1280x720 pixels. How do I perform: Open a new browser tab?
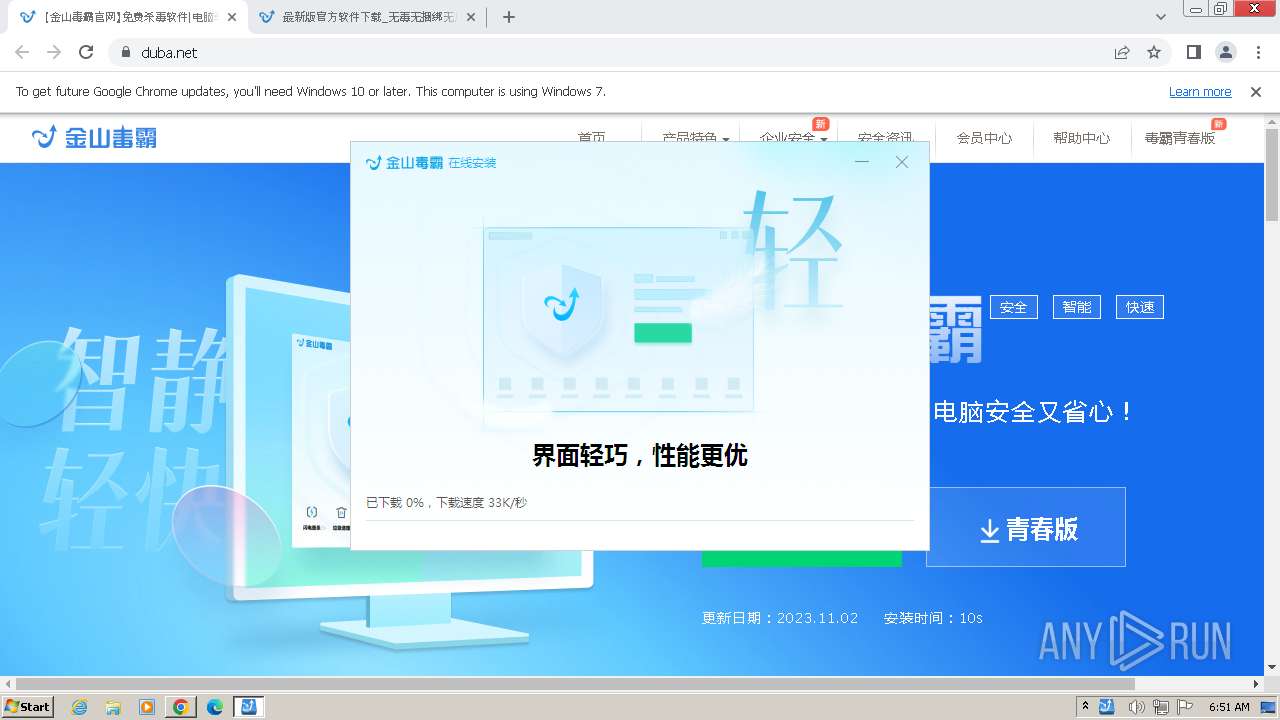coord(509,17)
